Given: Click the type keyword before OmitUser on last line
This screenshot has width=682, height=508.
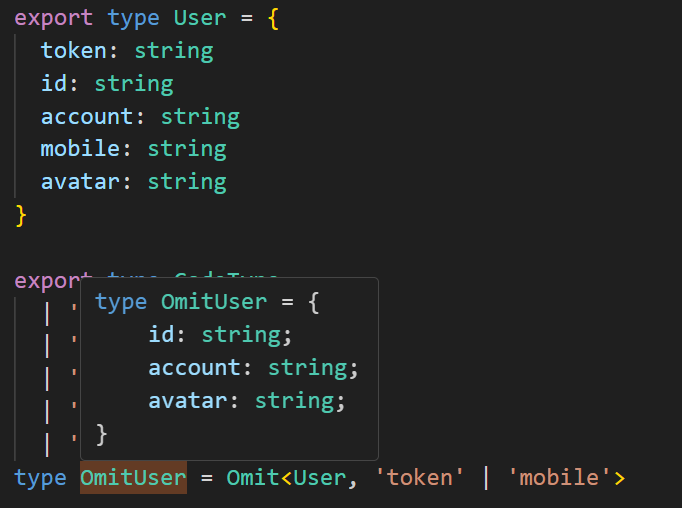Looking at the screenshot, I should (40, 478).
